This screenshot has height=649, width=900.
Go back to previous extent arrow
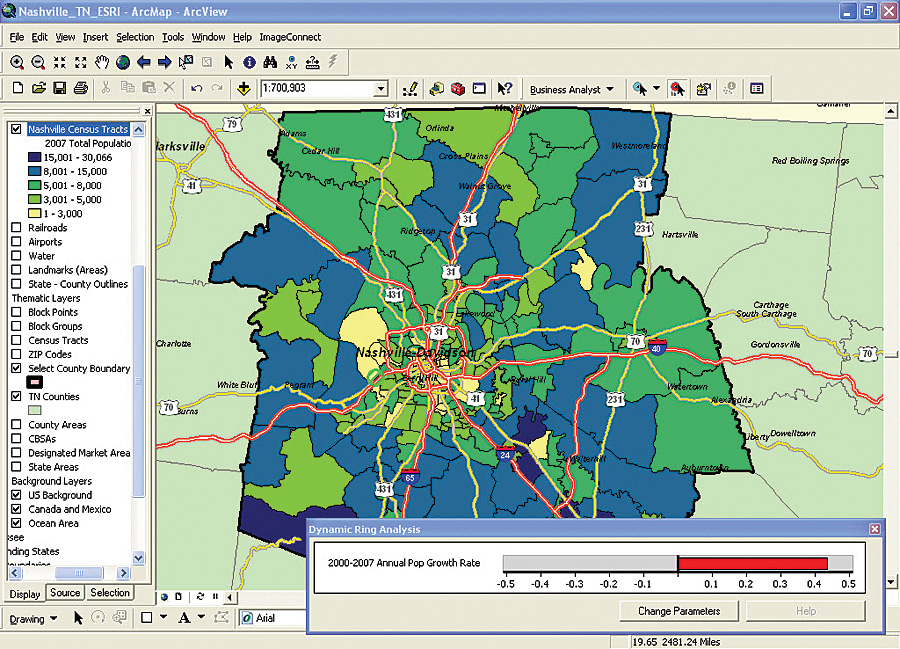tap(143, 62)
